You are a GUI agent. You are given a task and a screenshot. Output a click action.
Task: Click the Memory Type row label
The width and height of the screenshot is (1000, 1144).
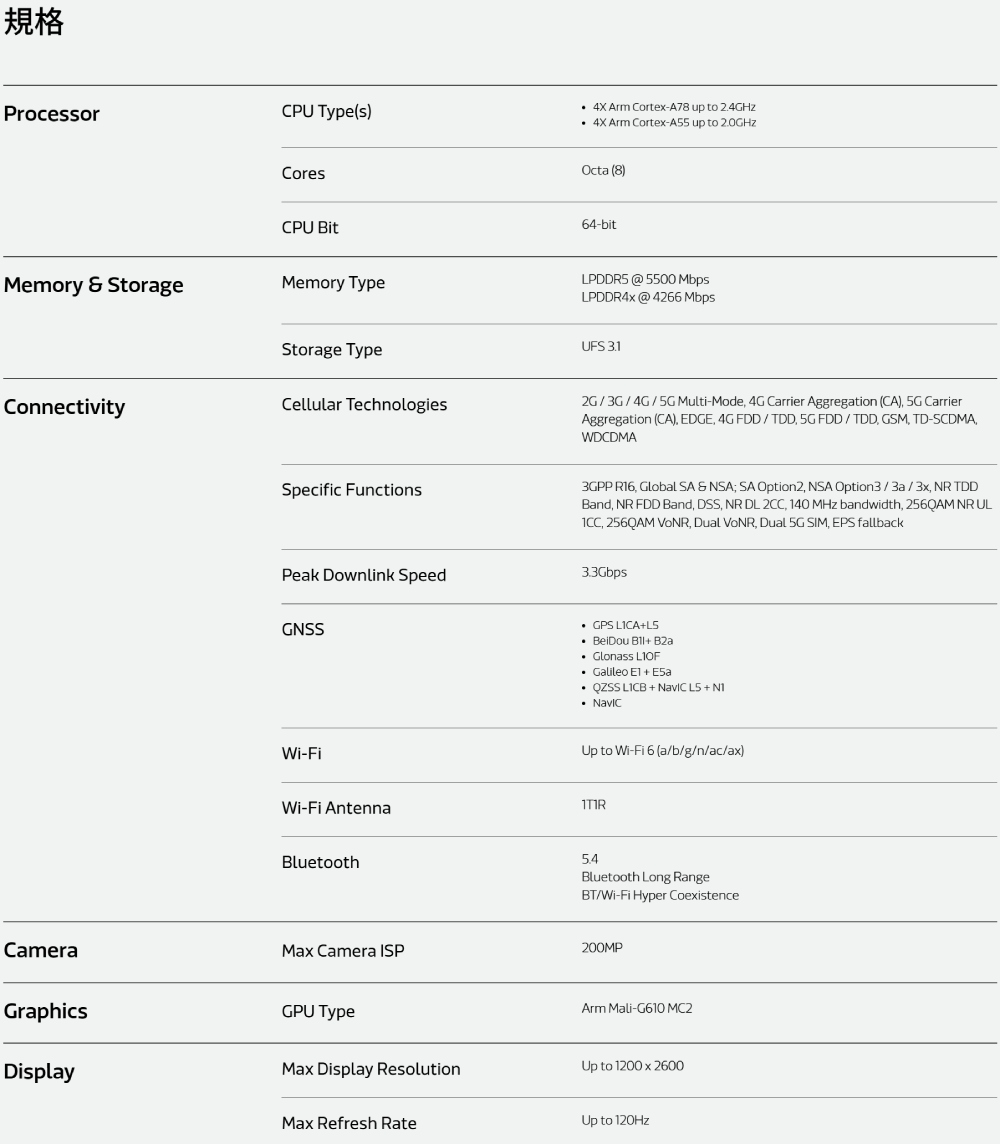333,283
